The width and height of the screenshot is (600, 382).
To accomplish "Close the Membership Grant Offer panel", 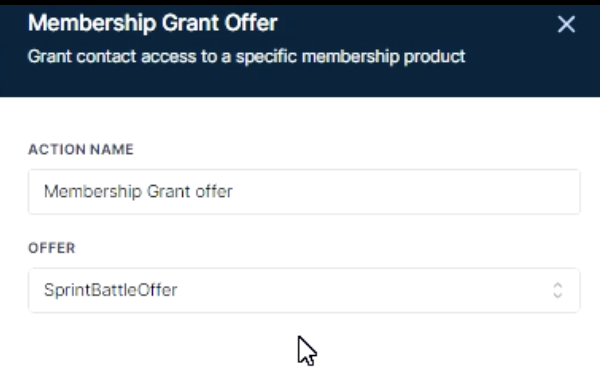I will tap(566, 24).
